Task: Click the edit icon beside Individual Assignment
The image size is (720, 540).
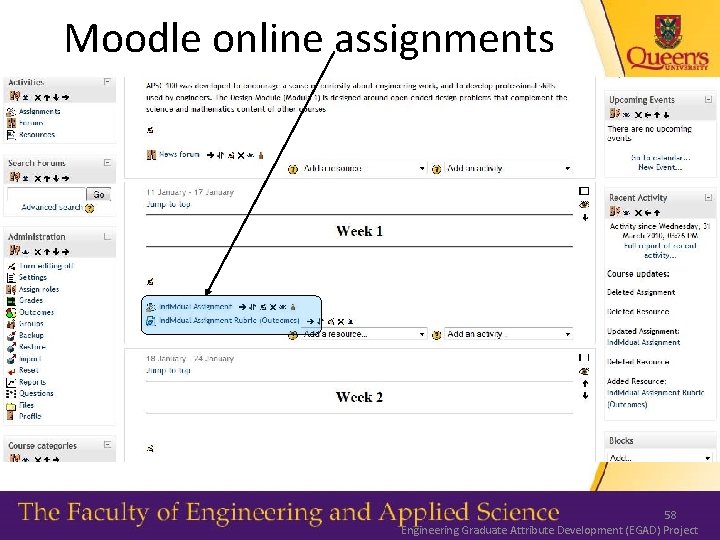Action: pos(263,307)
